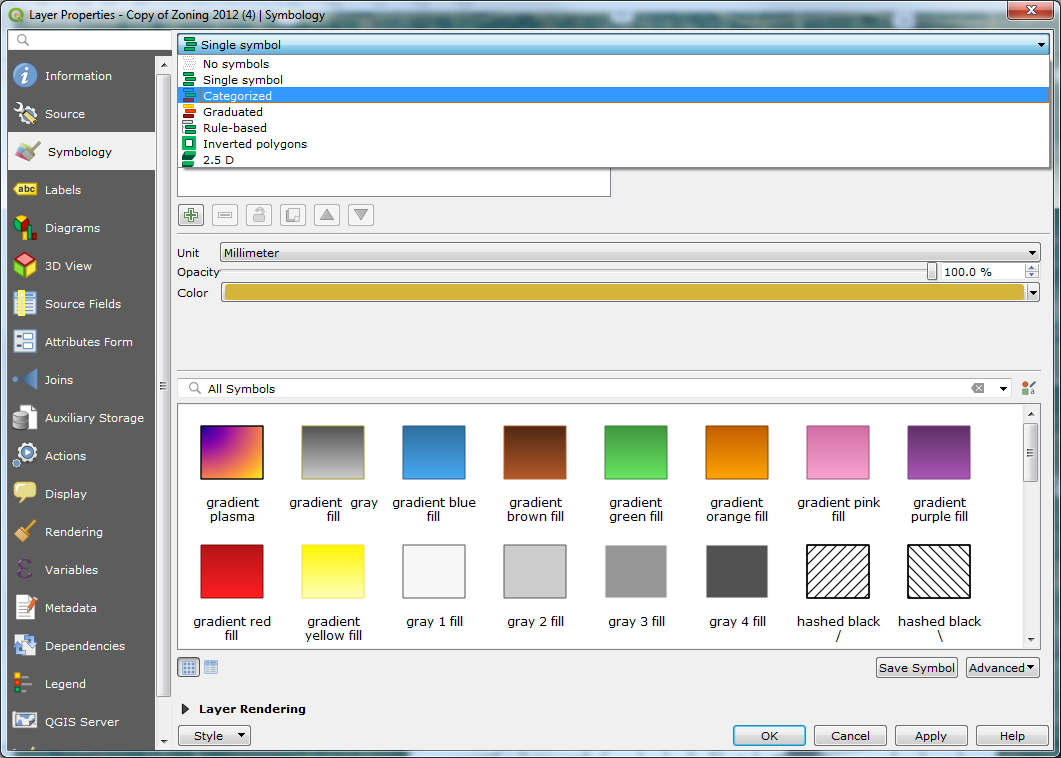Image resolution: width=1061 pixels, height=758 pixels.
Task: Open the Source settings icon
Action: click(25, 114)
